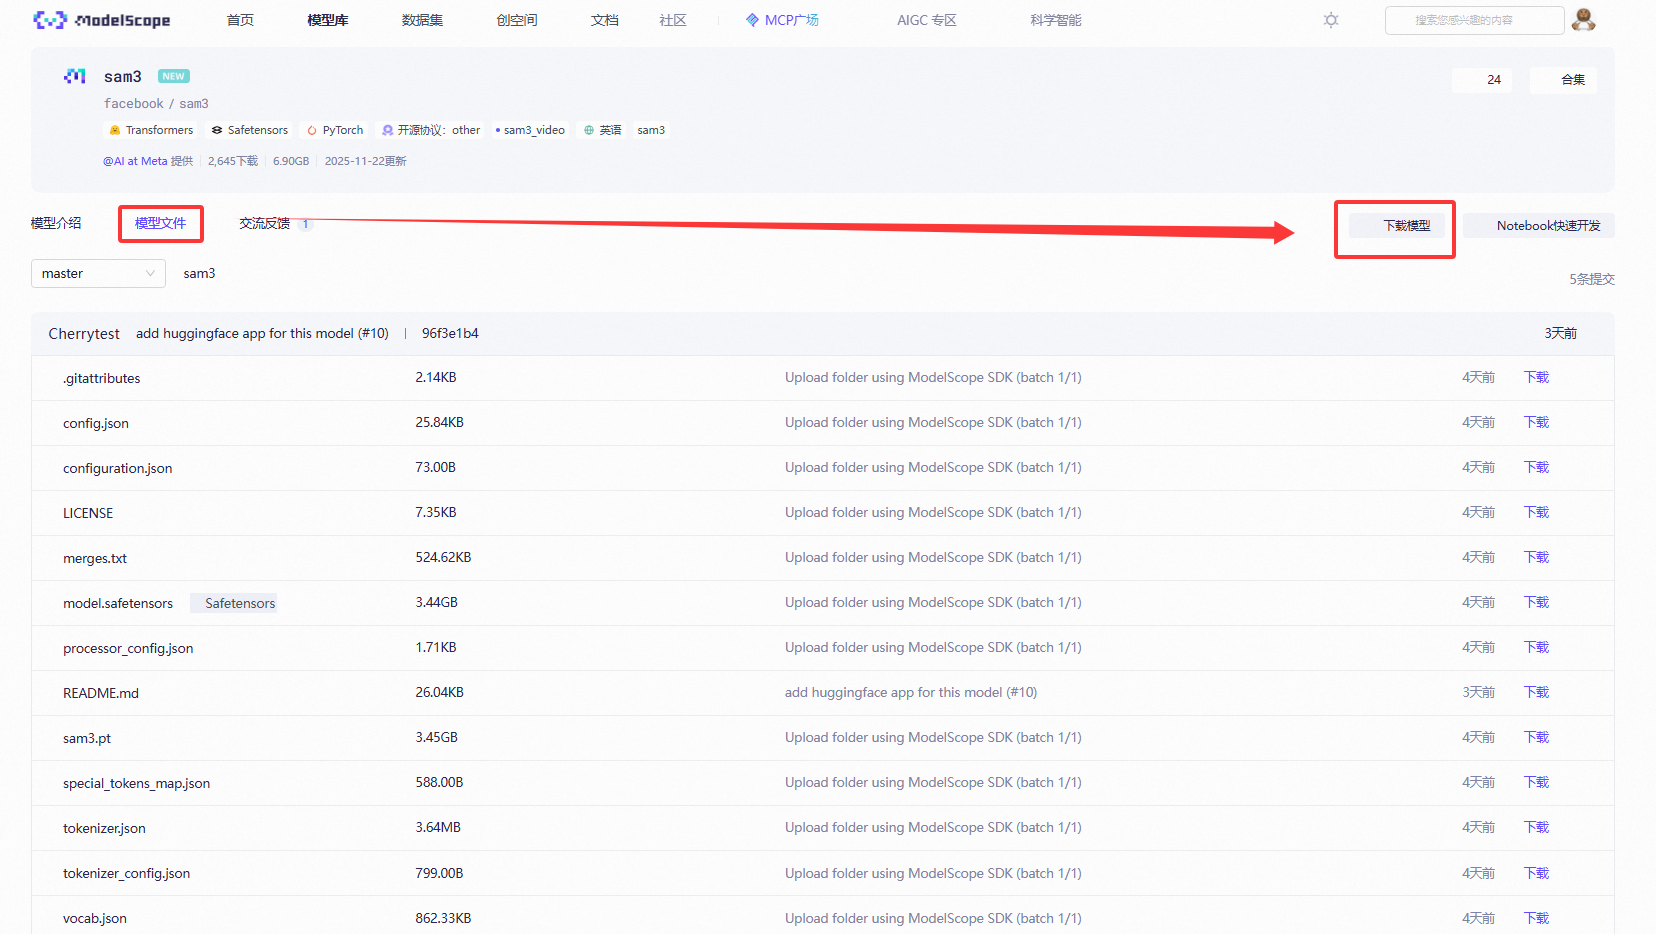Open the sam3.pt file
1656x934 pixels.
87,738
